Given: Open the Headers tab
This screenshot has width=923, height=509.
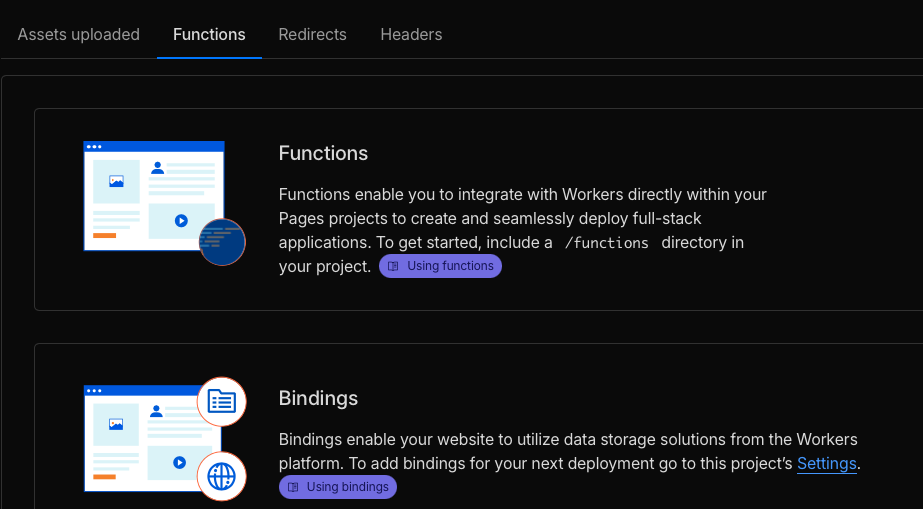Looking at the screenshot, I should tap(411, 34).
